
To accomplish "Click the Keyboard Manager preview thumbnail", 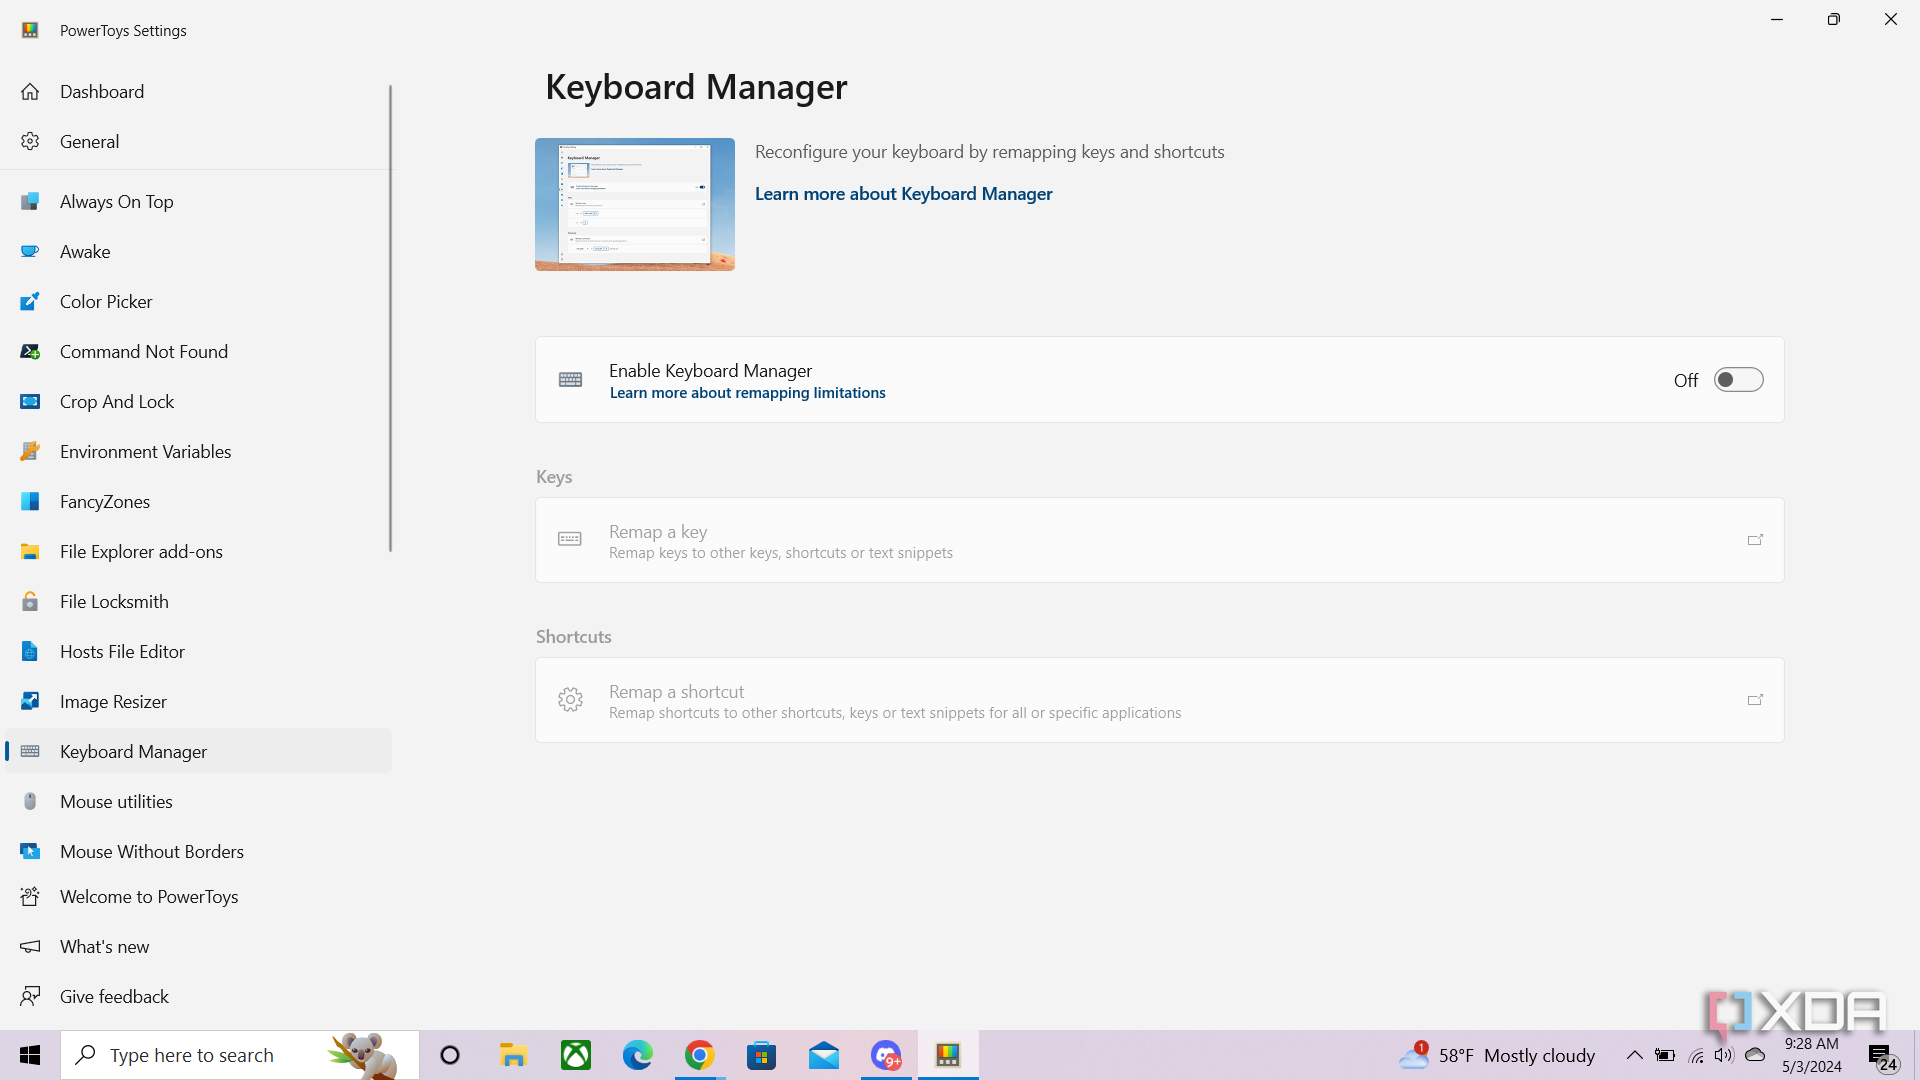I will [x=635, y=204].
